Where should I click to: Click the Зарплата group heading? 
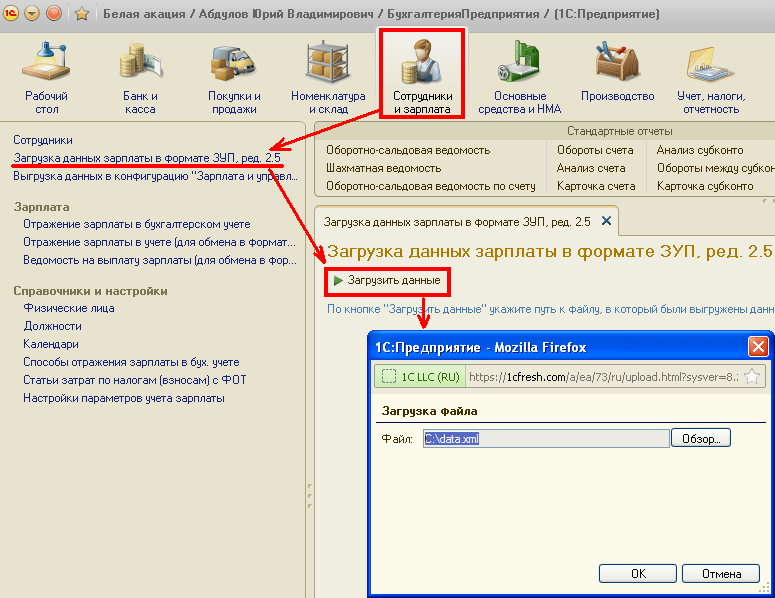[42, 207]
